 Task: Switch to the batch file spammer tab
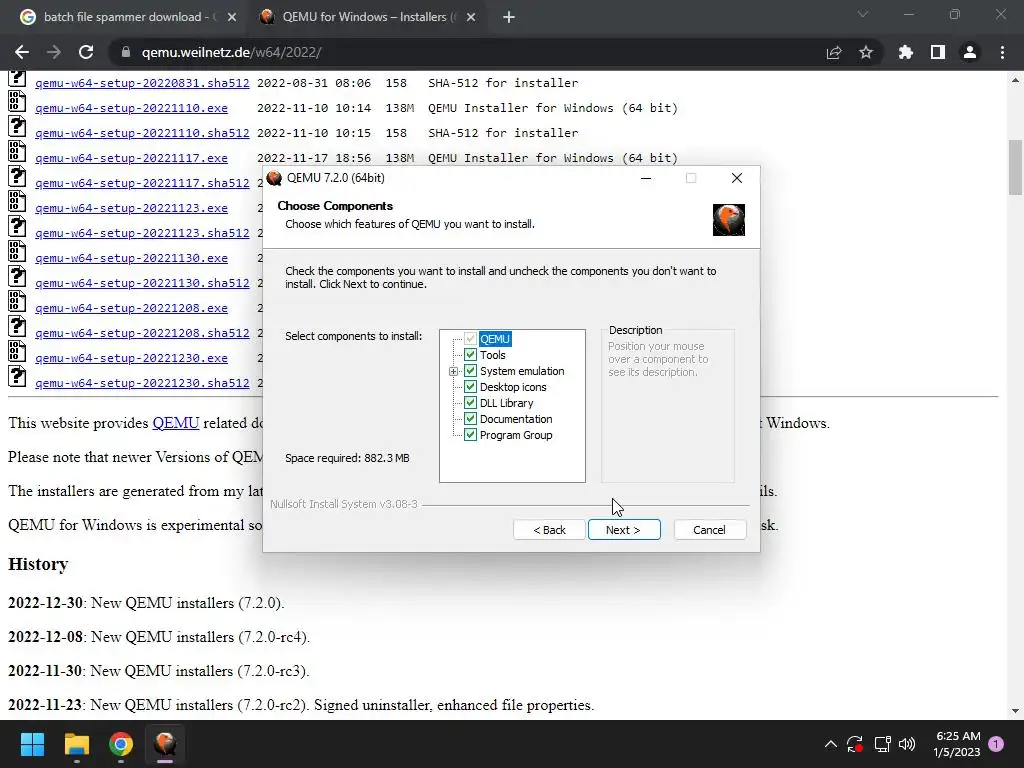click(x=126, y=17)
